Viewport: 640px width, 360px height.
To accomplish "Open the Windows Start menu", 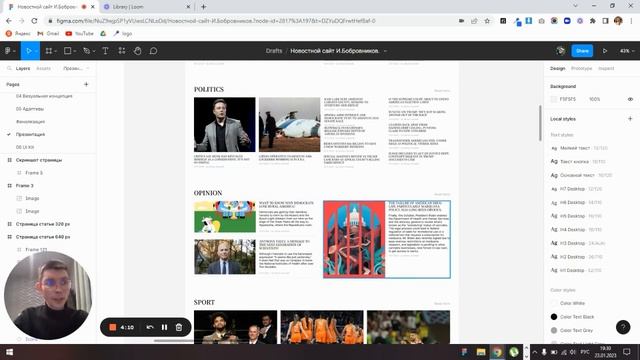I will click(9, 352).
